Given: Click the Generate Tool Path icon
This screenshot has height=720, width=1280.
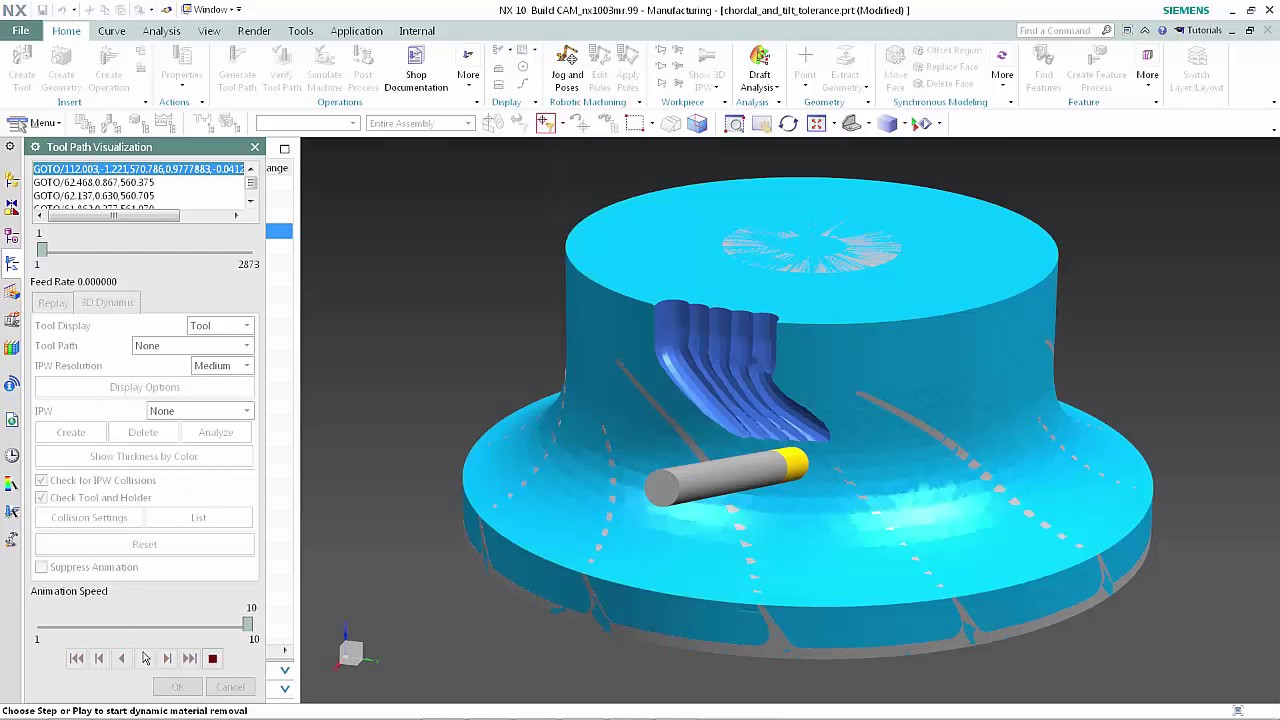Looking at the screenshot, I should coord(237,69).
